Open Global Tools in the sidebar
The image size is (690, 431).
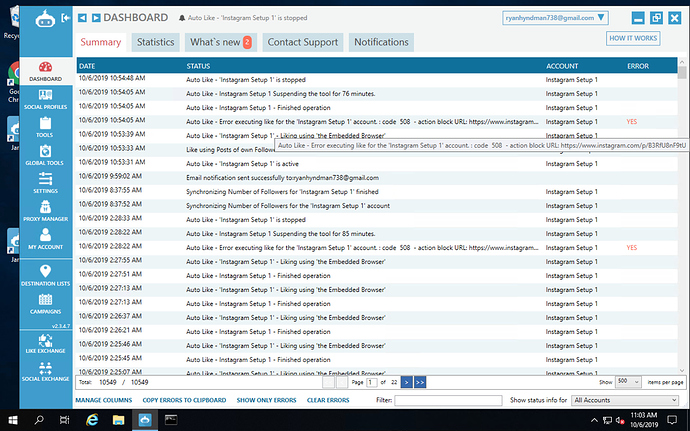point(45,155)
